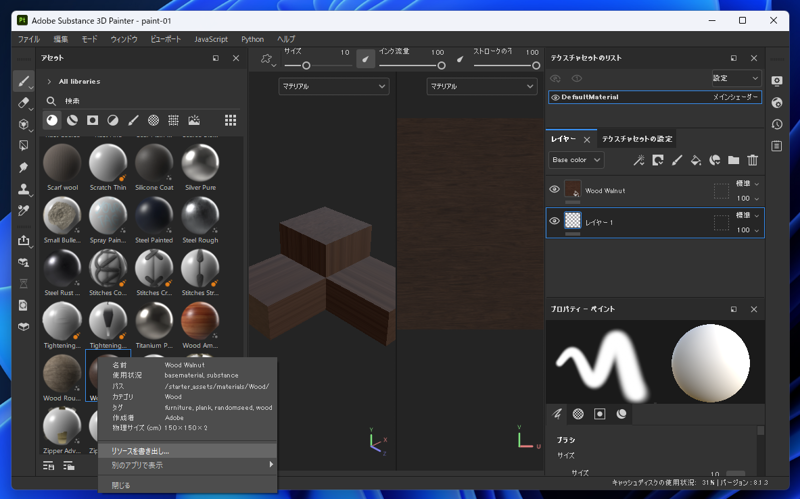Adjust the ストローク opacity slider handle
The width and height of the screenshot is (800, 499).
pos(536,65)
